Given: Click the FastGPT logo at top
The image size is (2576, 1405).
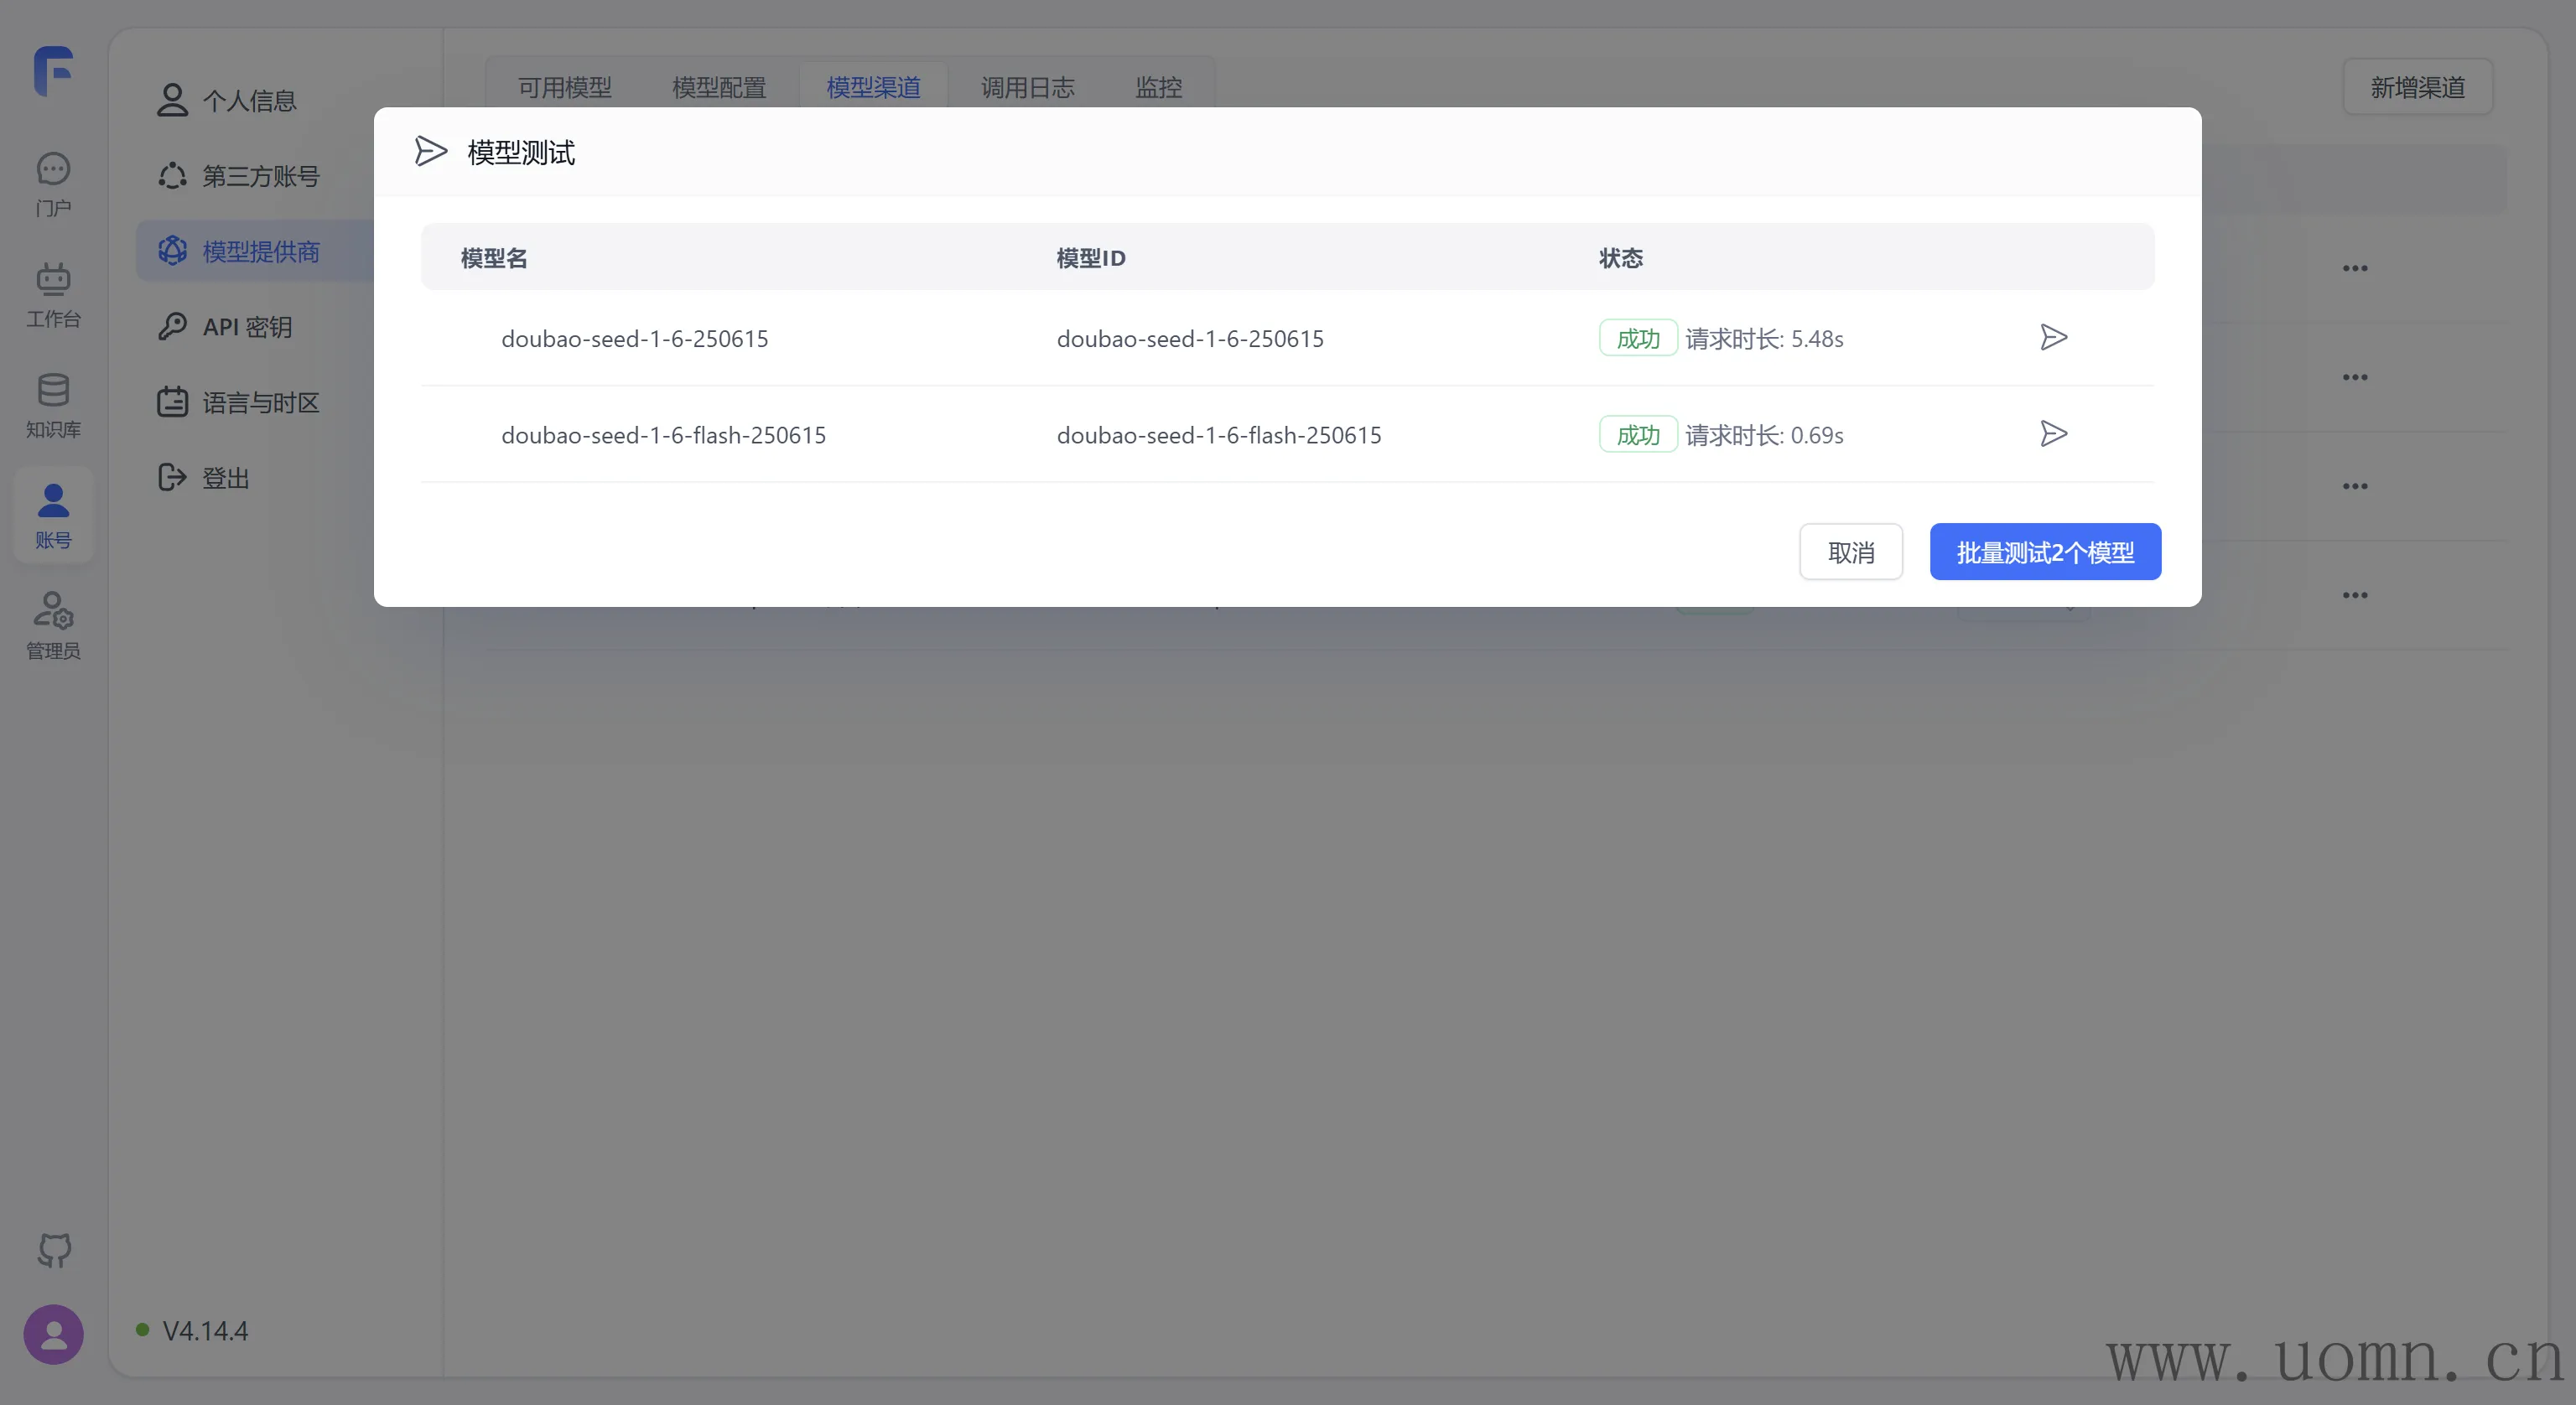Looking at the screenshot, I should coord(54,71).
